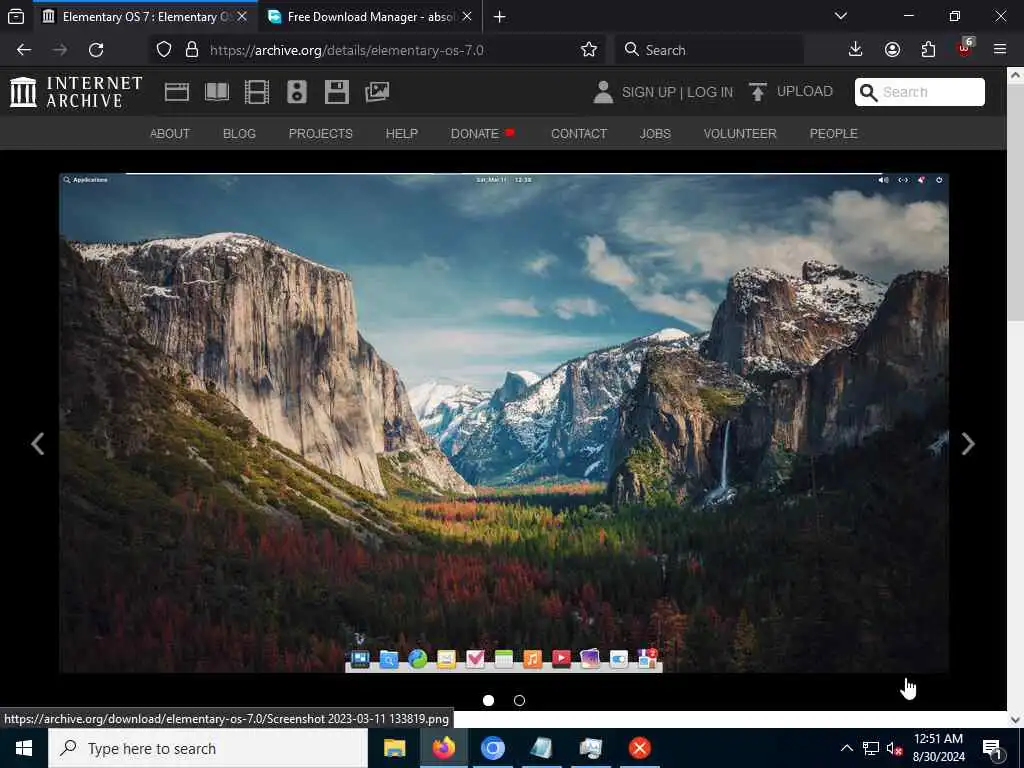The width and height of the screenshot is (1024, 768).
Task: Open the PEOPLE link
Action: (833, 133)
